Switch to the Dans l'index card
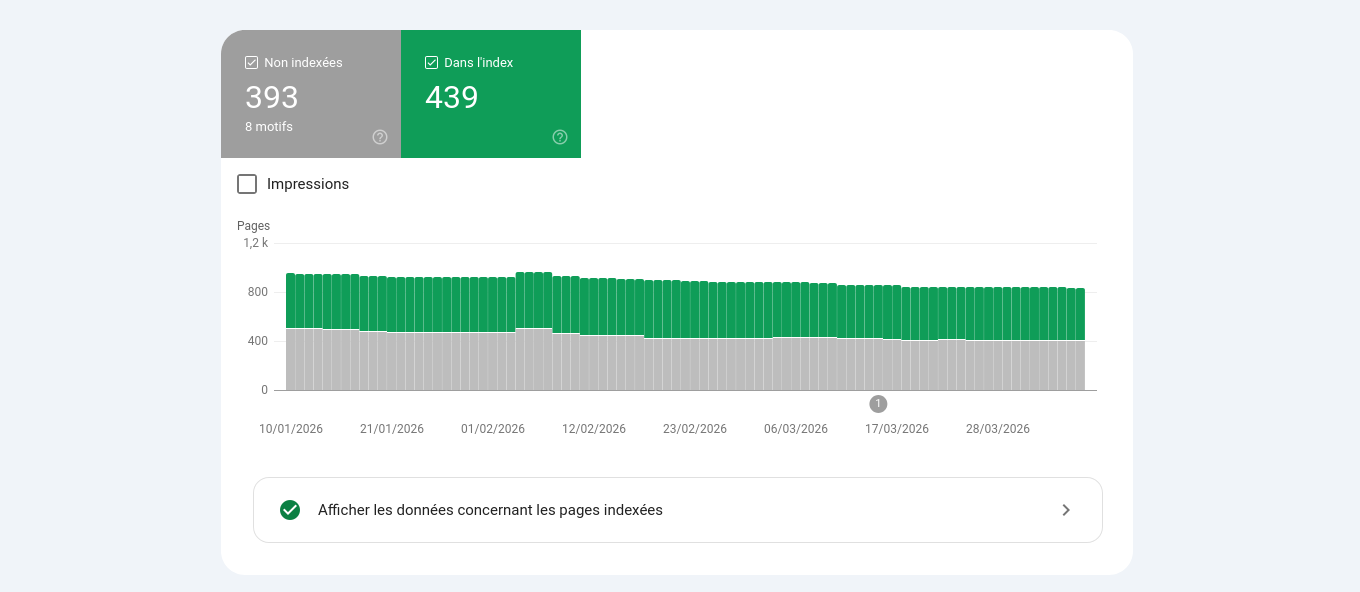This screenshot has width=1360, height=592. click(490, 94)
